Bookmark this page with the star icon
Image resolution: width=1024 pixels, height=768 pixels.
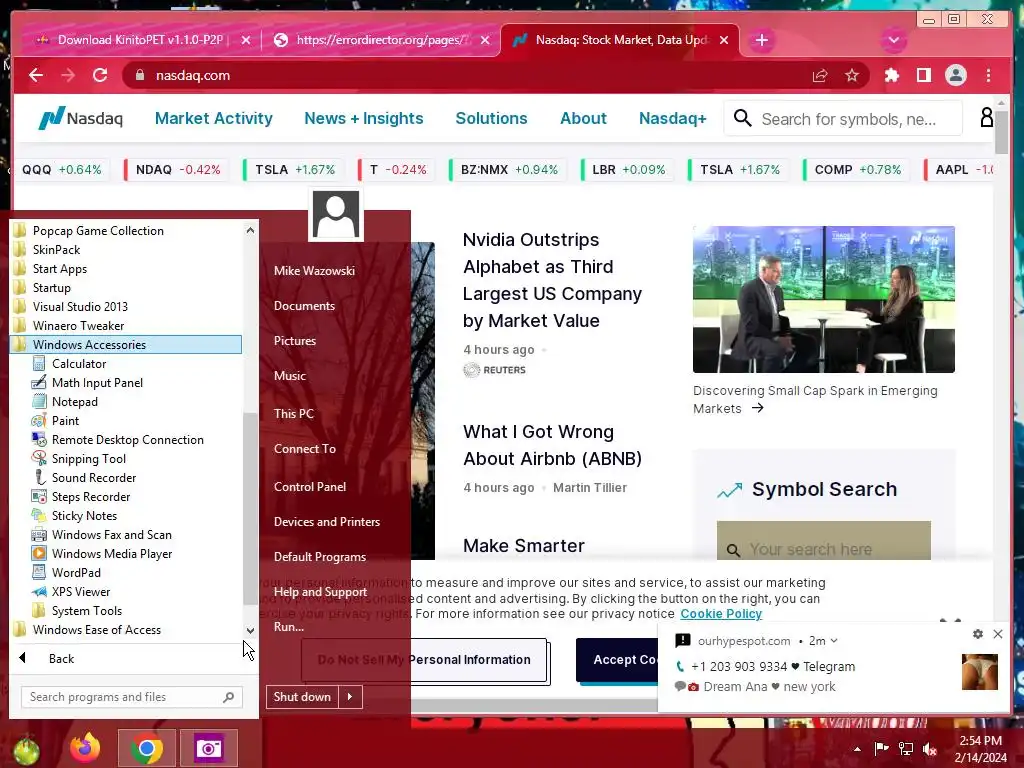(852, 76)
